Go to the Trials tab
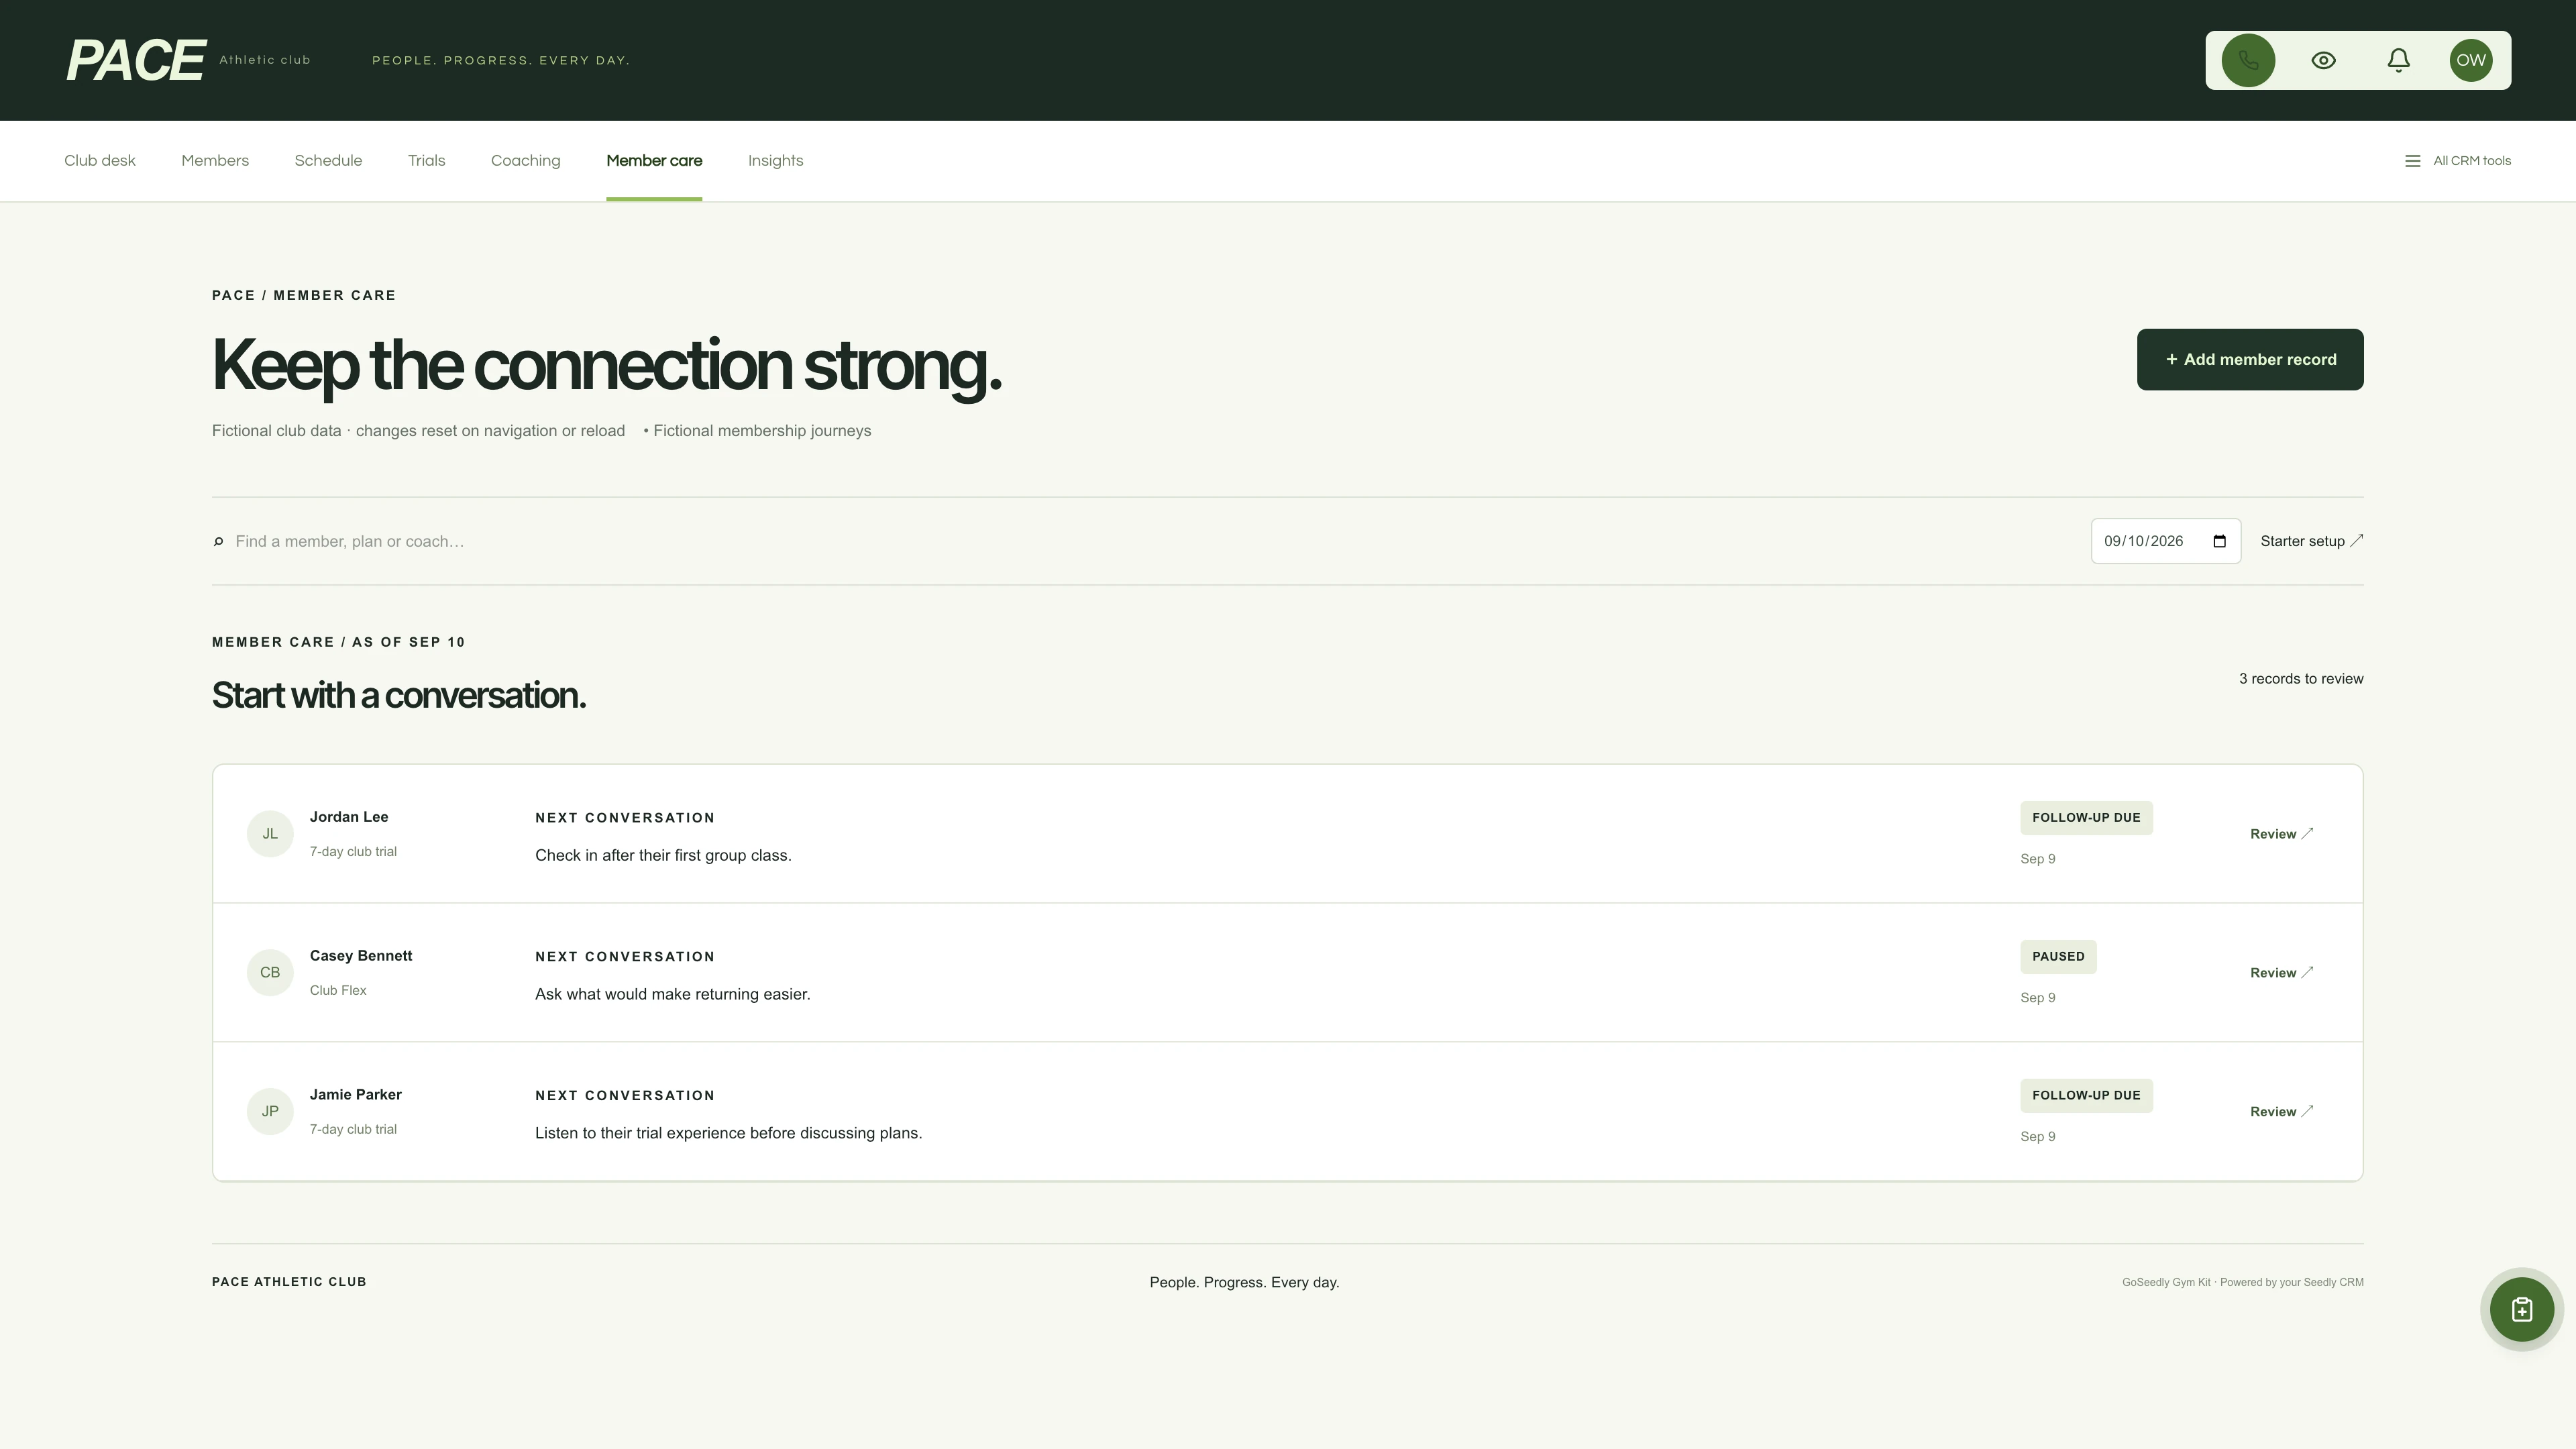2576x1449 pixels. coord(426,161)
